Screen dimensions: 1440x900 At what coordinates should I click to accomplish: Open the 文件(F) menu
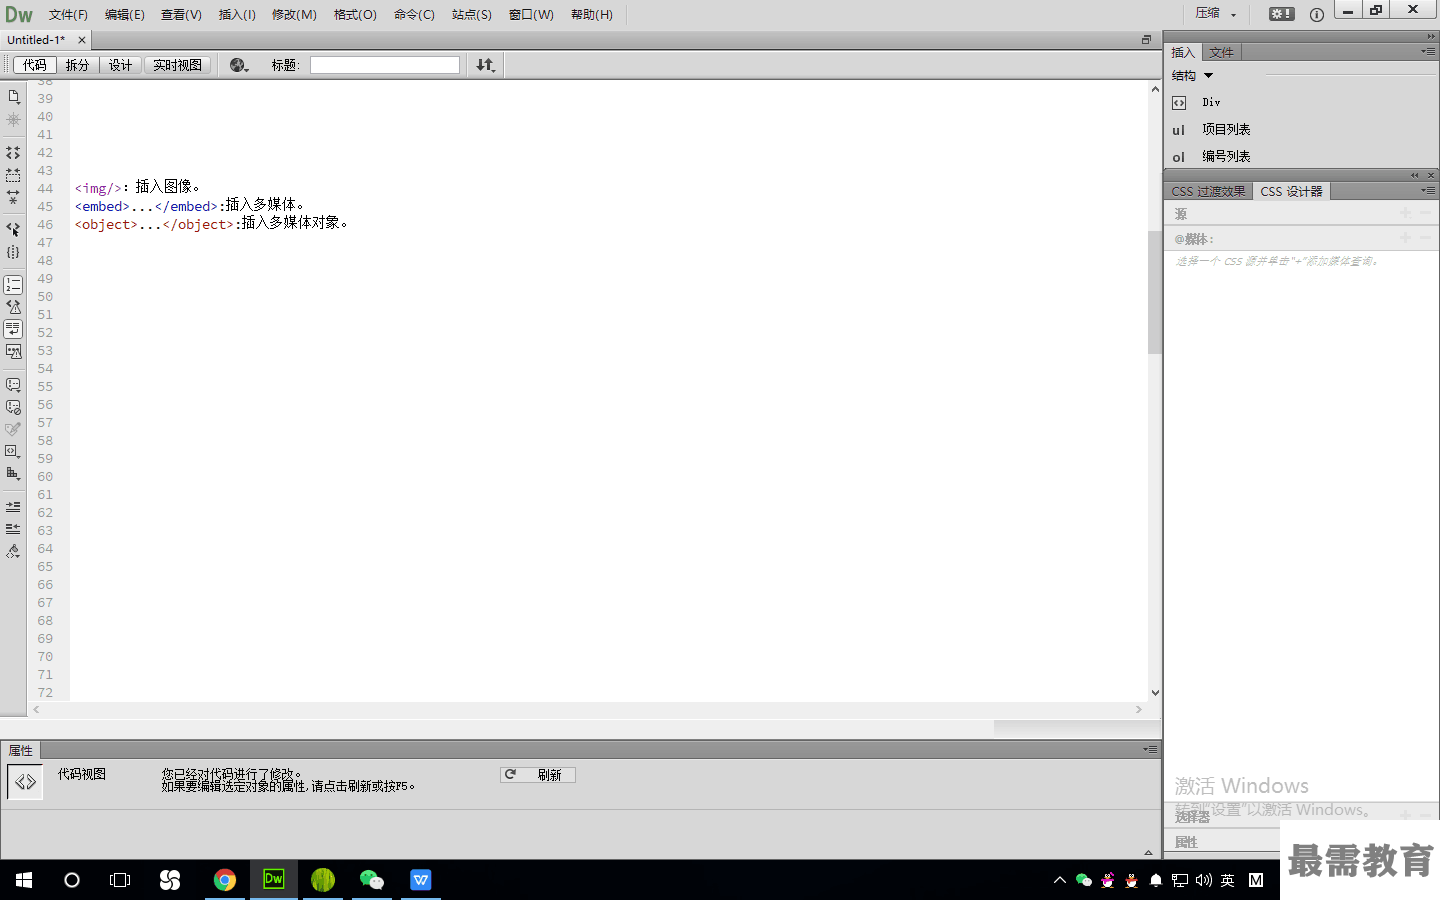68,14
